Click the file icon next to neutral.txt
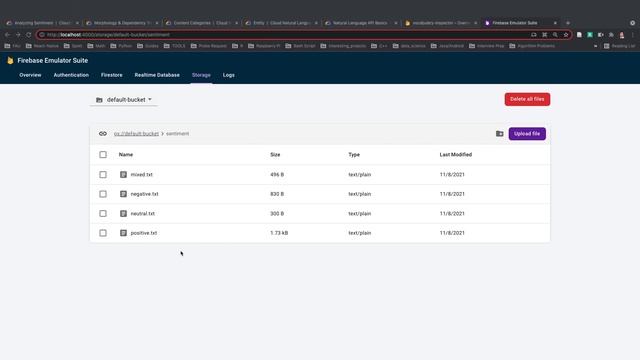 click(123, 213)
